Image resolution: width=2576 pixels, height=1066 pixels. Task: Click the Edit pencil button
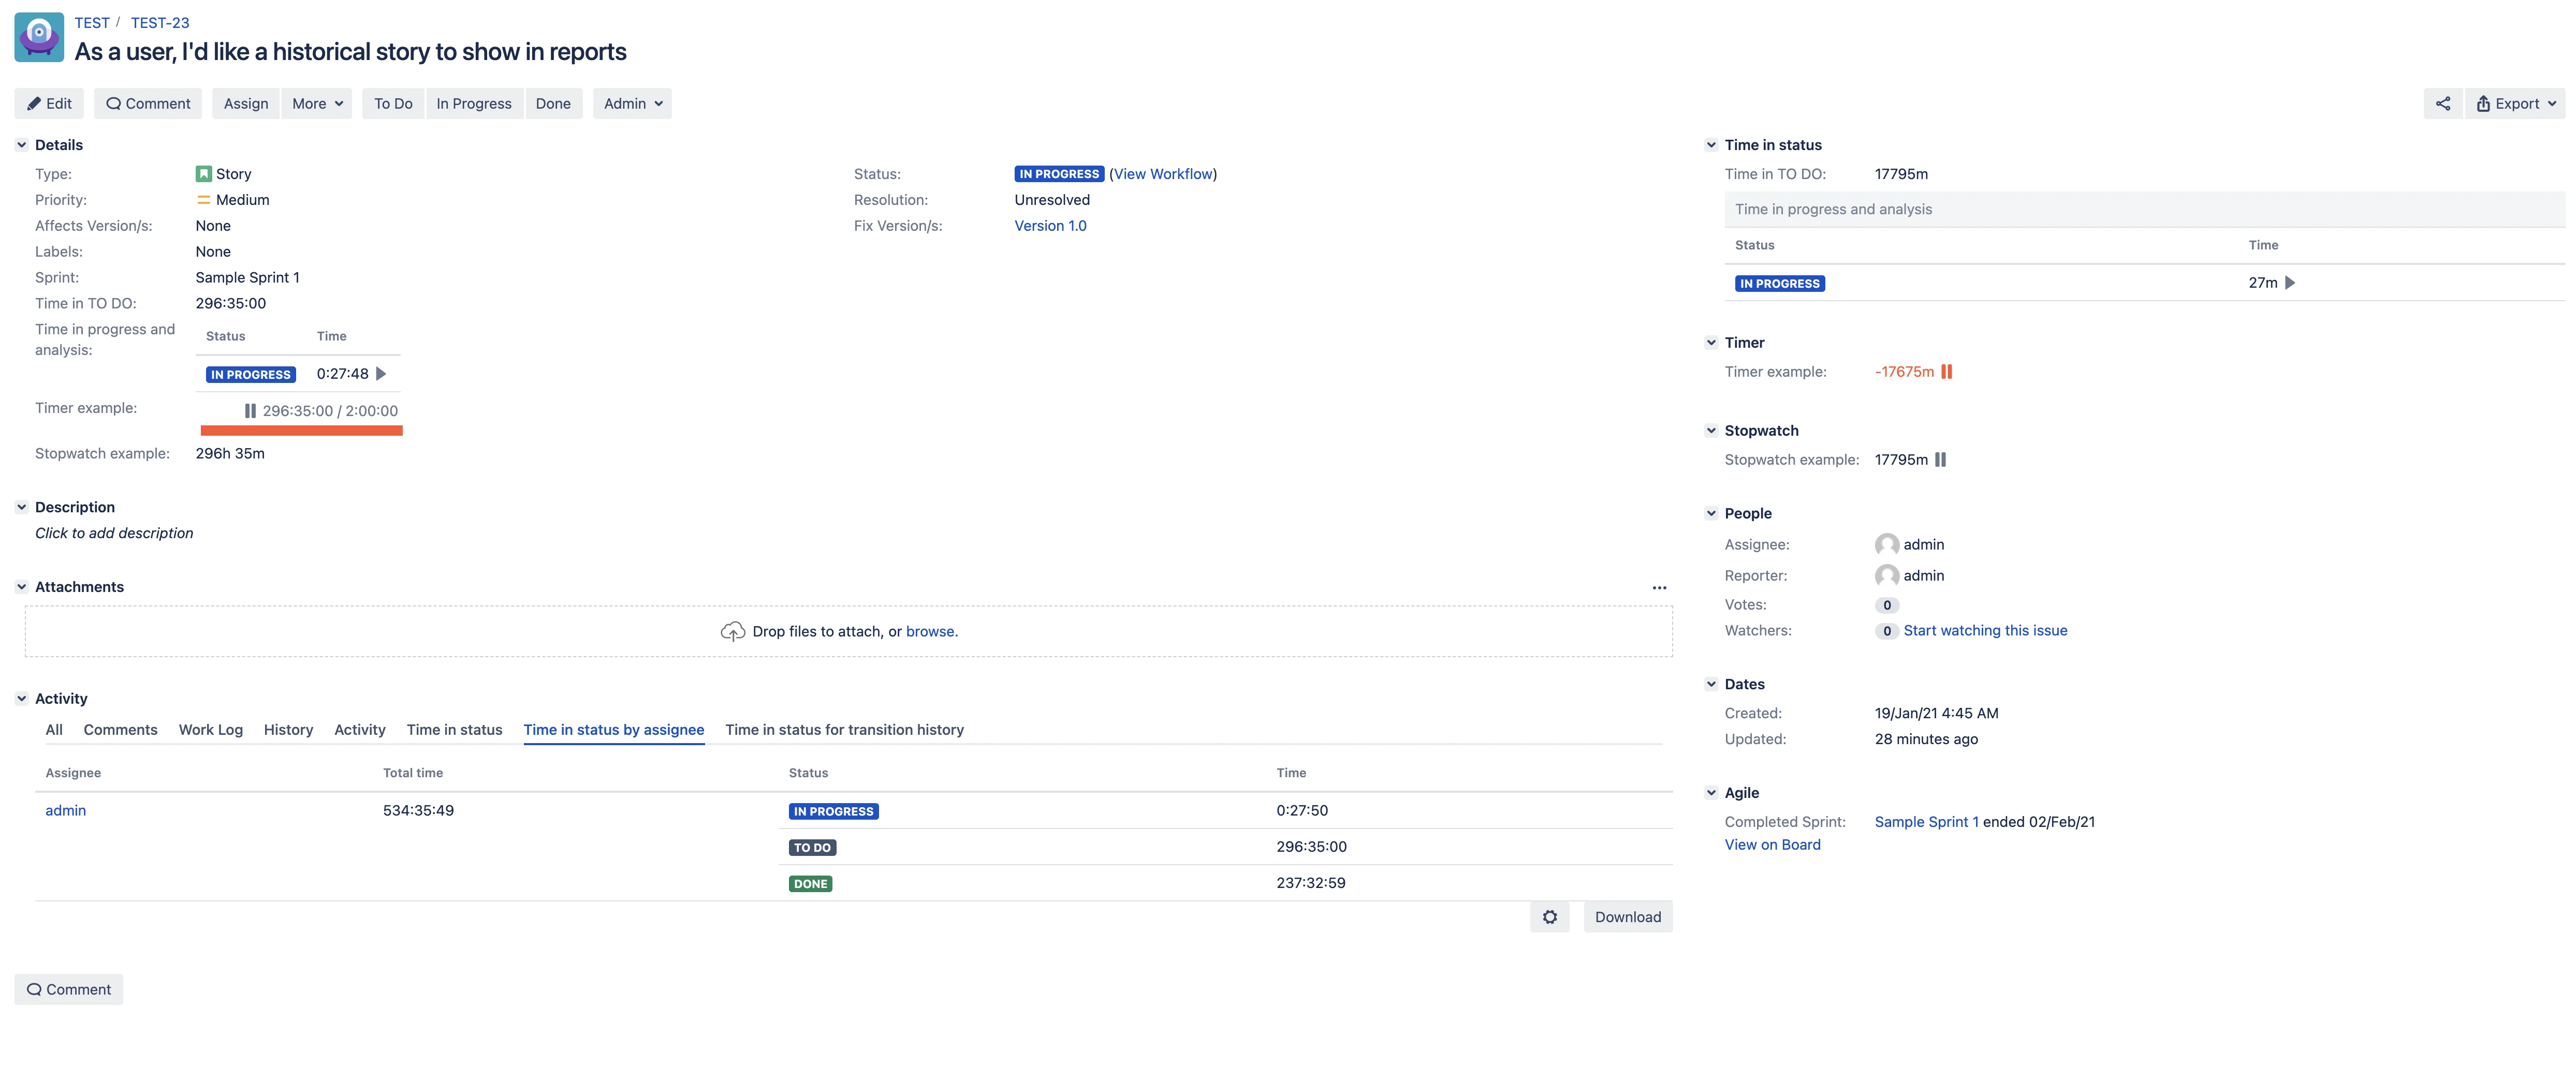[x=49, y=103]
